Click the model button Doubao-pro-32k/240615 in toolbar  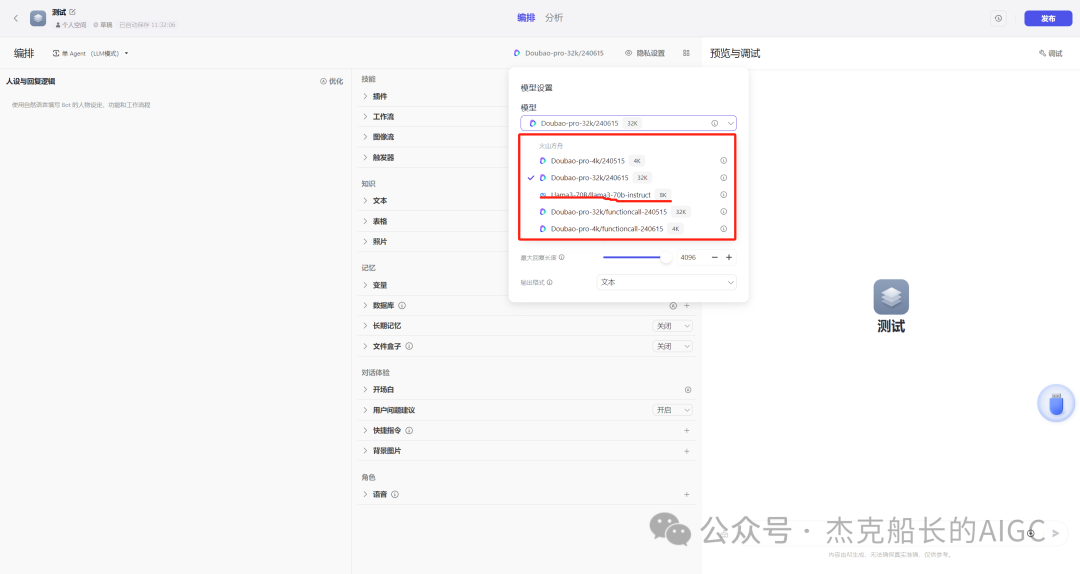(559, 53)
